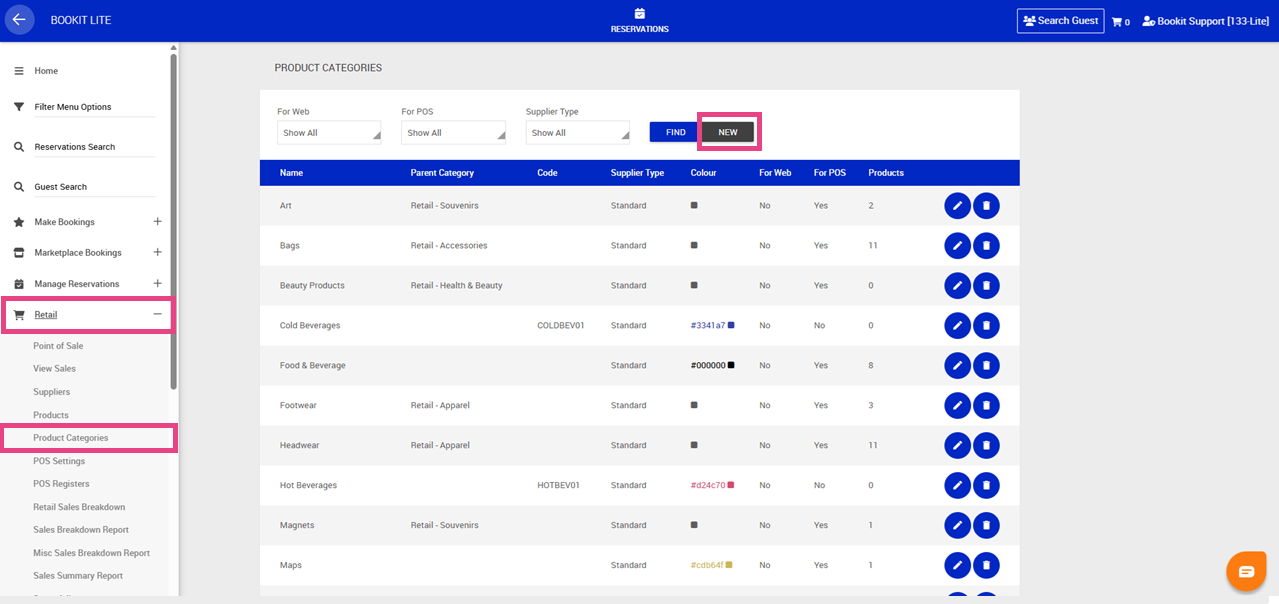Expand the Marketplace Bookings menu
Image resolution: width=1279 pixels, height=604 pixels.
(x=157, y=253)
